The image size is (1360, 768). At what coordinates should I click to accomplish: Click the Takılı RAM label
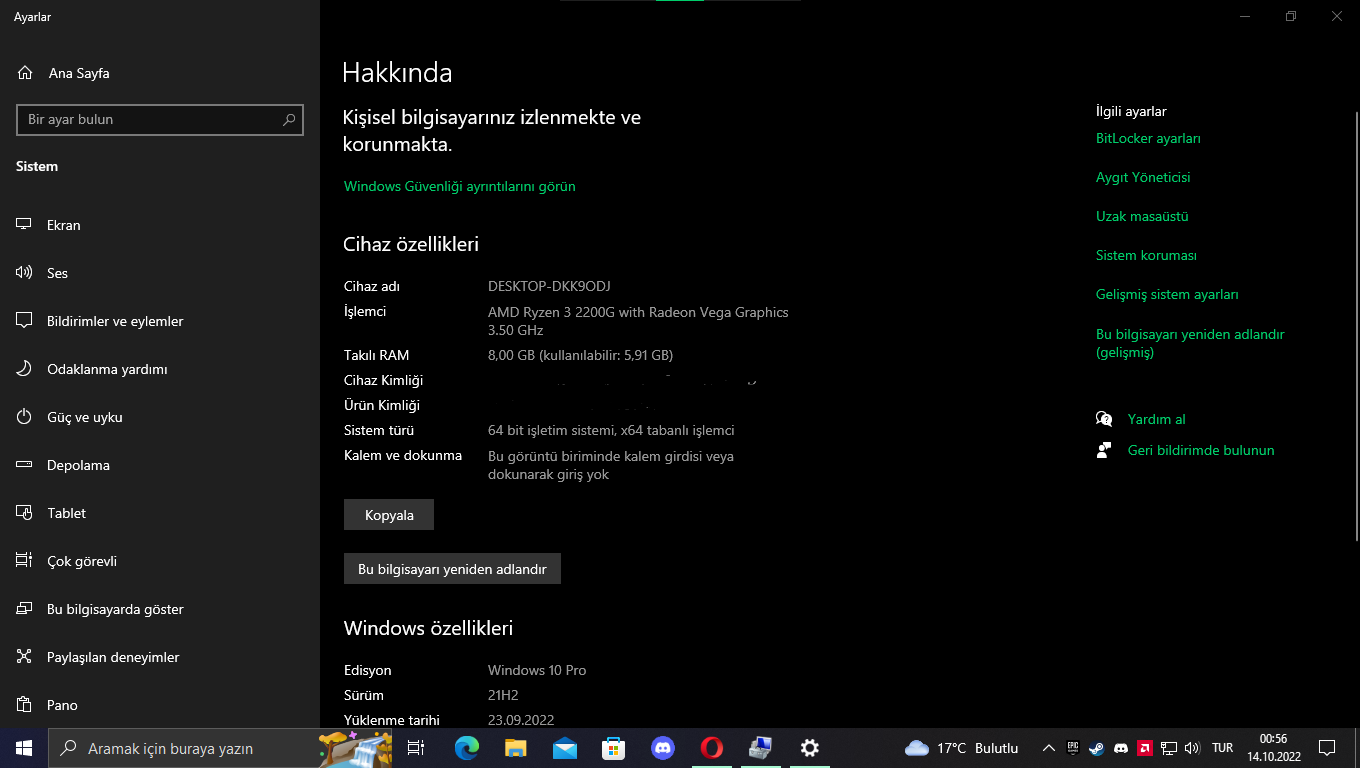[x=376, y=355]
